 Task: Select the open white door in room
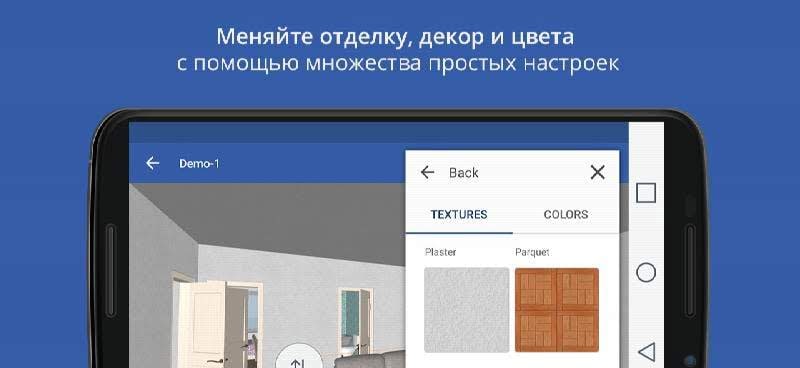[202, 325]
